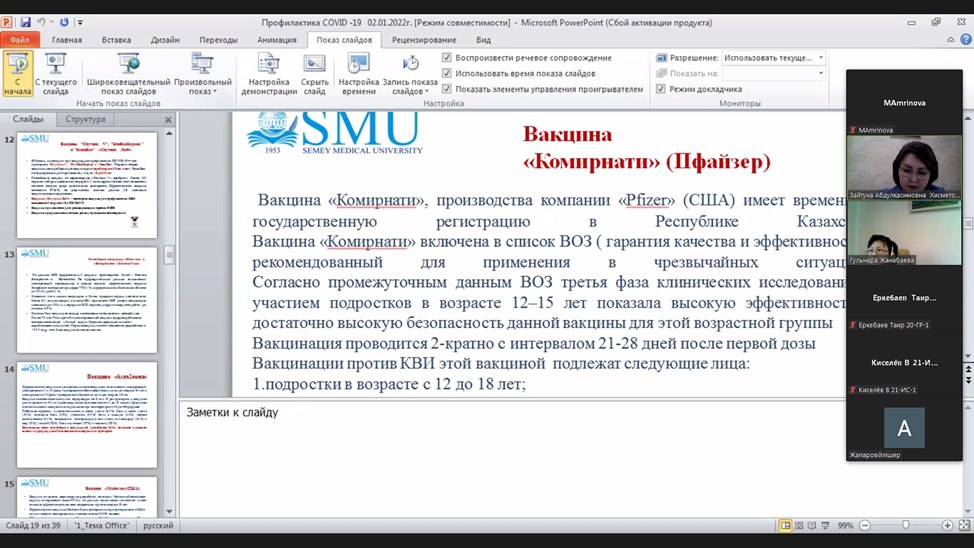This screenshot has height=548, width=974.
Task: Select Гульнара Жанабаева video tile
Action: coord(904,232)
